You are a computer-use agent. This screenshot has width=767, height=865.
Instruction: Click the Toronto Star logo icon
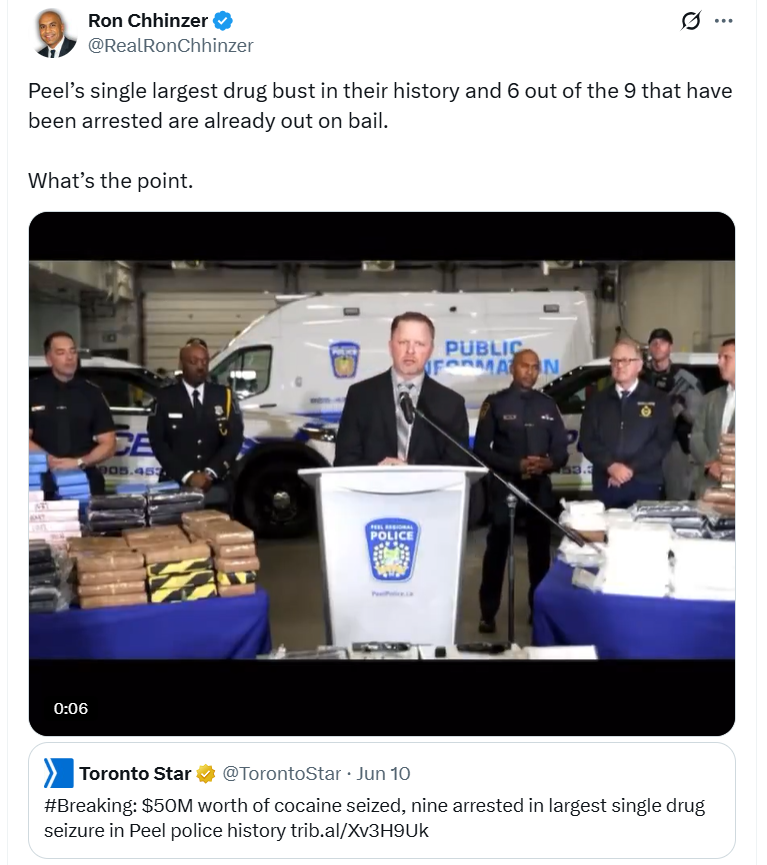pyautogui.click(x=58, y=773)
